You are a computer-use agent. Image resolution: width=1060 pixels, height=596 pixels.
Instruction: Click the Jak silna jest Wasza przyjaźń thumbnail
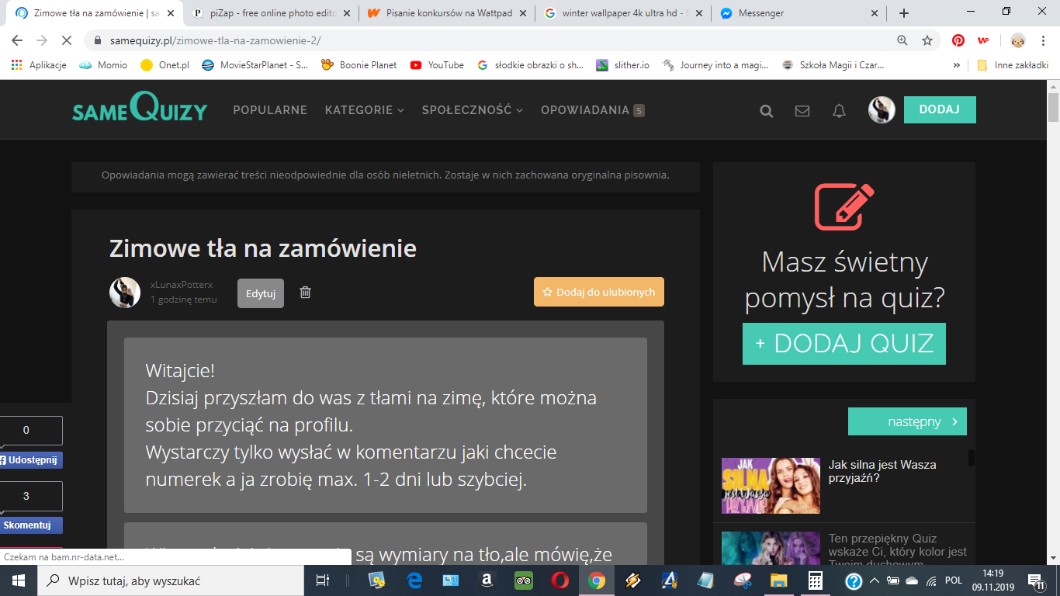point(771,485)
